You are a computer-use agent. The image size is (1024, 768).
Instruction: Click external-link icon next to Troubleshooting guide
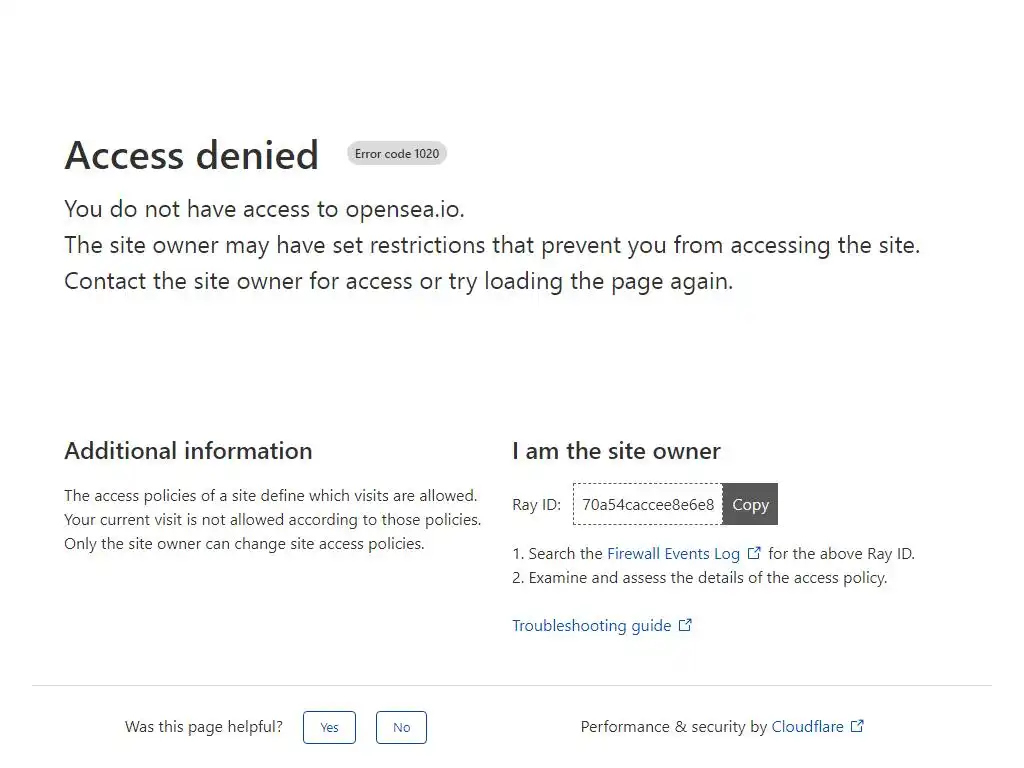tap(685, 625)
